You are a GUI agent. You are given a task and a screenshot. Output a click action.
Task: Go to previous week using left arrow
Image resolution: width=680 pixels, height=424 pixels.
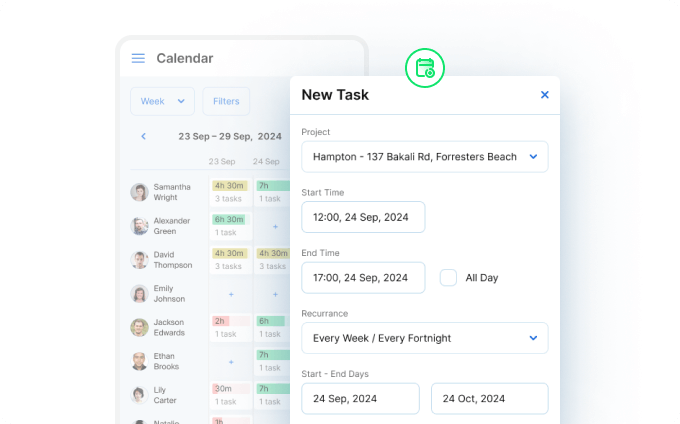click(143, 136)
